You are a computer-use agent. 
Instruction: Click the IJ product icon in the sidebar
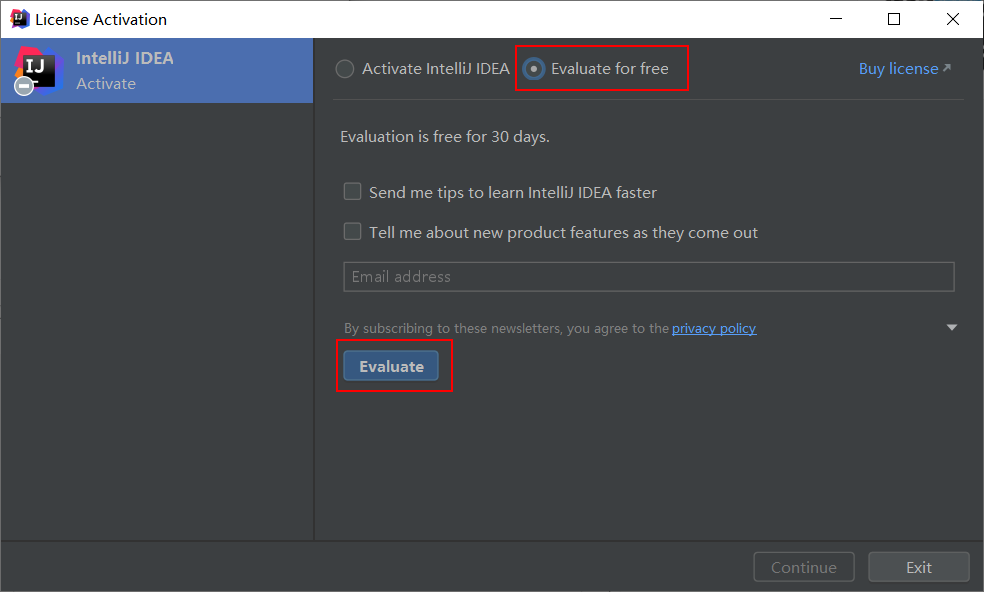[39, 70]
